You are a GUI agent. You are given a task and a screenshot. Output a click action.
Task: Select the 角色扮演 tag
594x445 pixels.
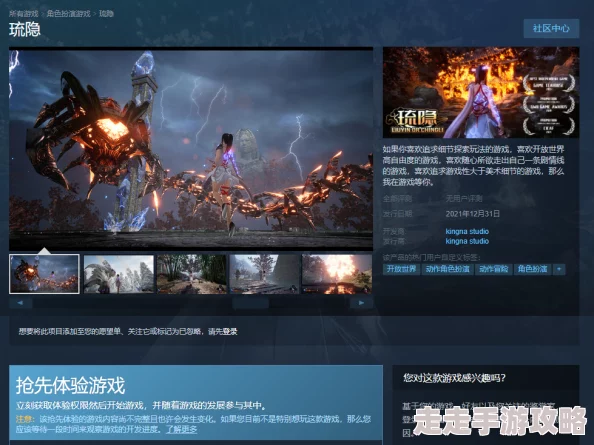532,269
